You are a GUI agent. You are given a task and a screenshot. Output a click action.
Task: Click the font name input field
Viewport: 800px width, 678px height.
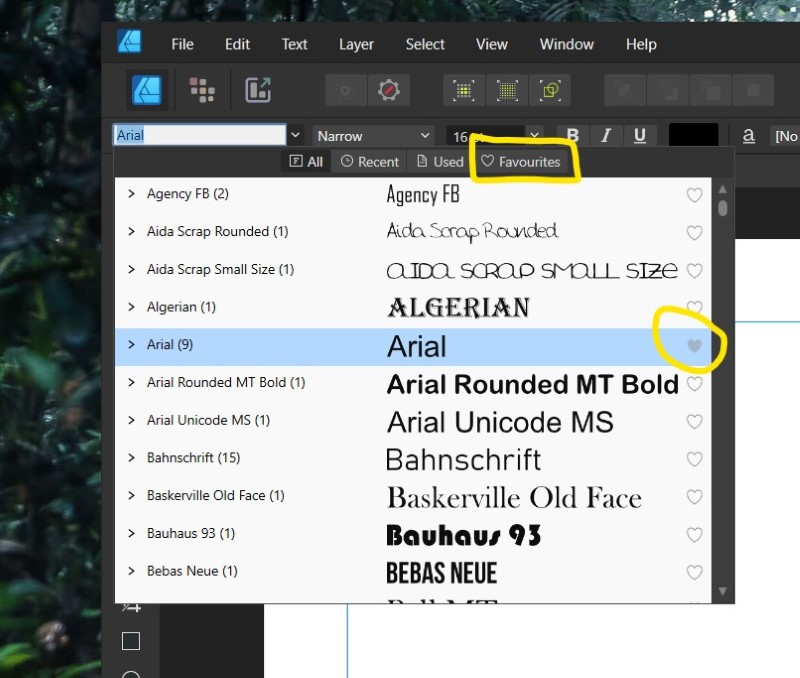point(199,135)
